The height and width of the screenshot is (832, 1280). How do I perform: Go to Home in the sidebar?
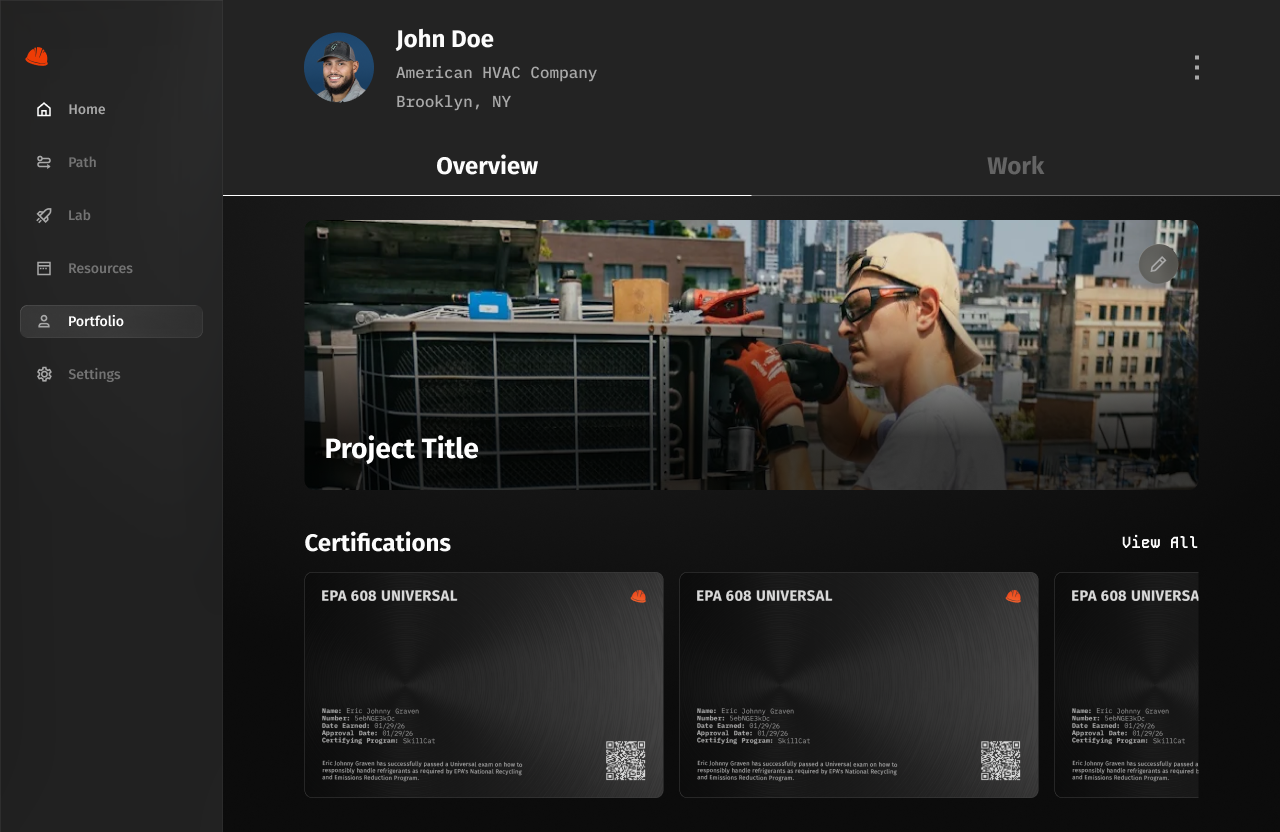click(x=111, y=109)
